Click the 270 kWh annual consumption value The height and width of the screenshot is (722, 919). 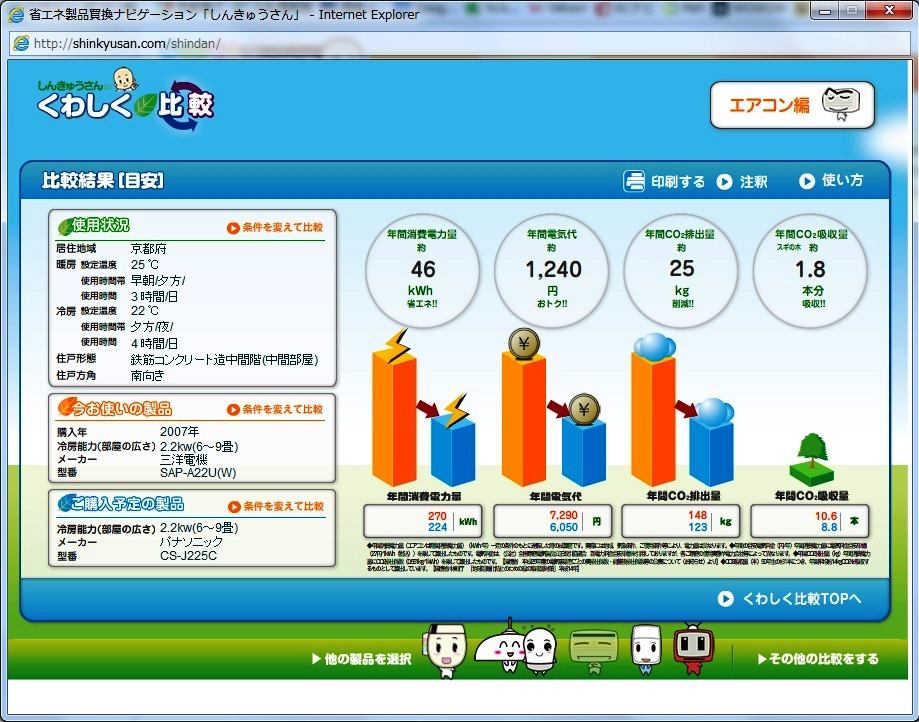437,516
